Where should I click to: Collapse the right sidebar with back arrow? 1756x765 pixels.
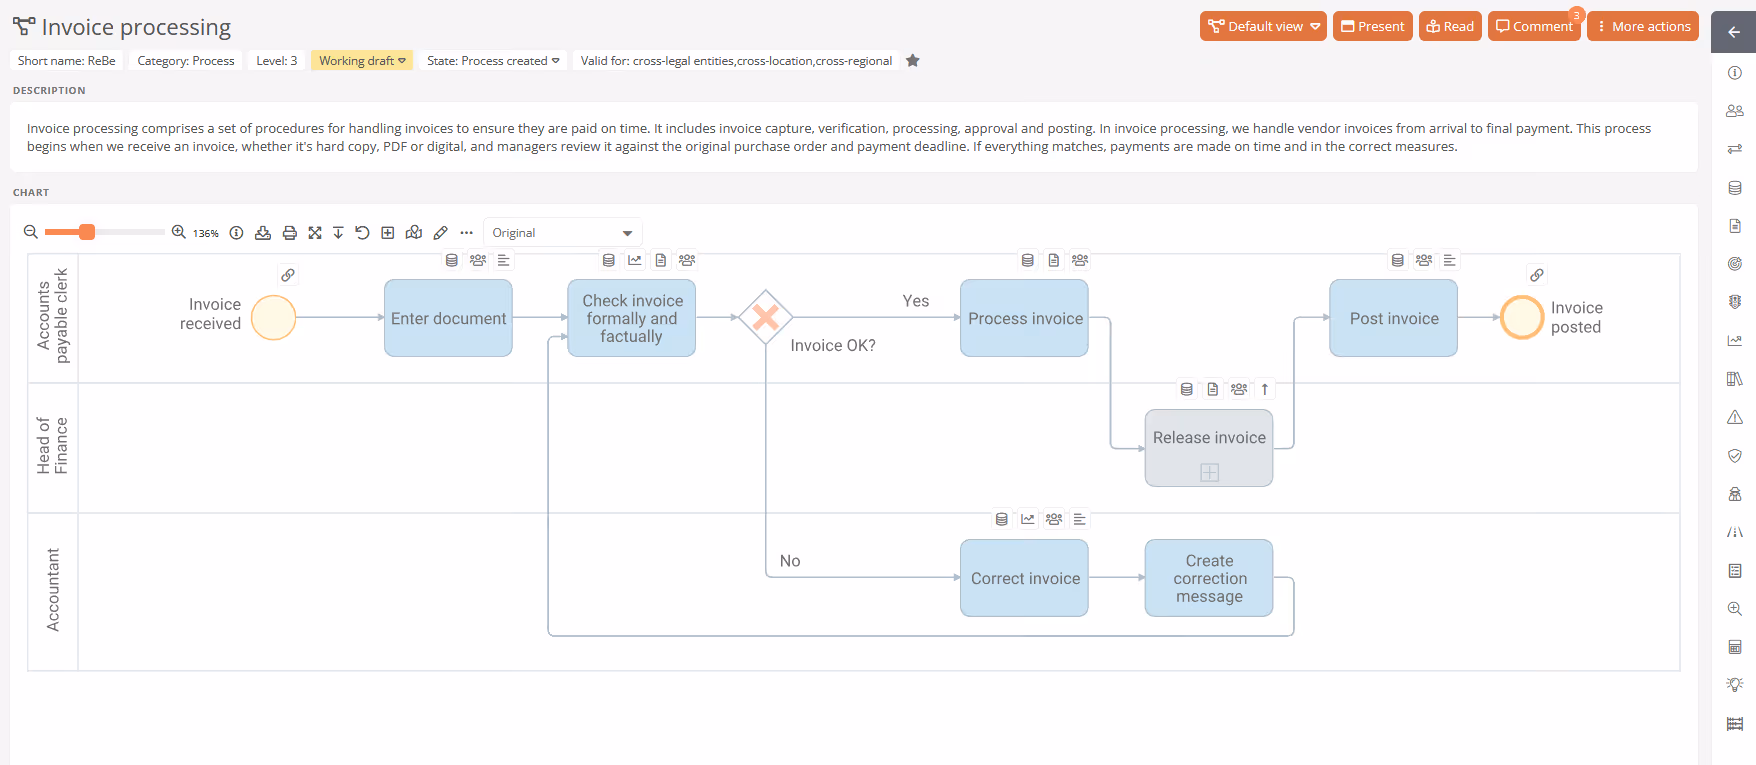click(1734, 32)
